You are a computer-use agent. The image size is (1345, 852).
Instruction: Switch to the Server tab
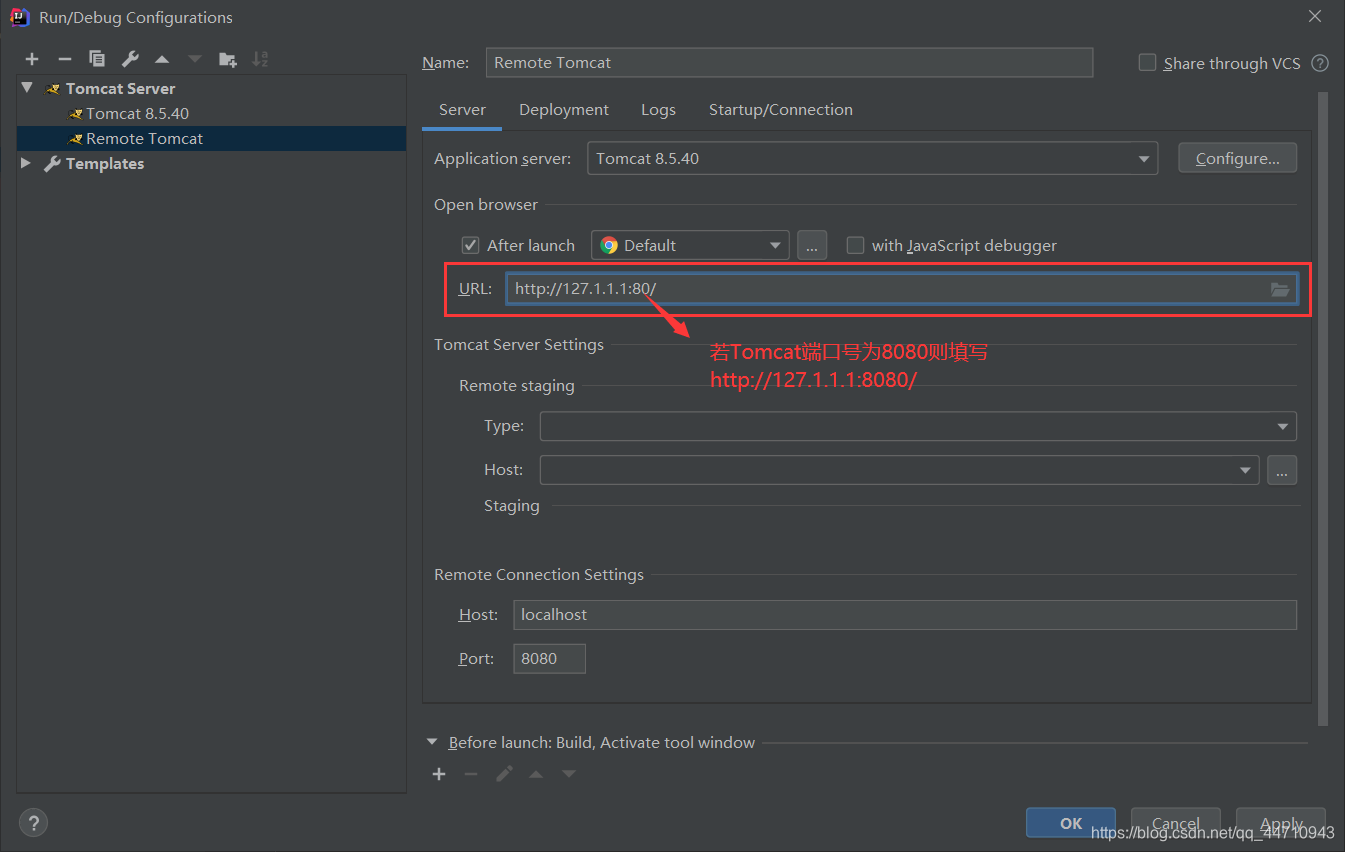click(462, 110)
